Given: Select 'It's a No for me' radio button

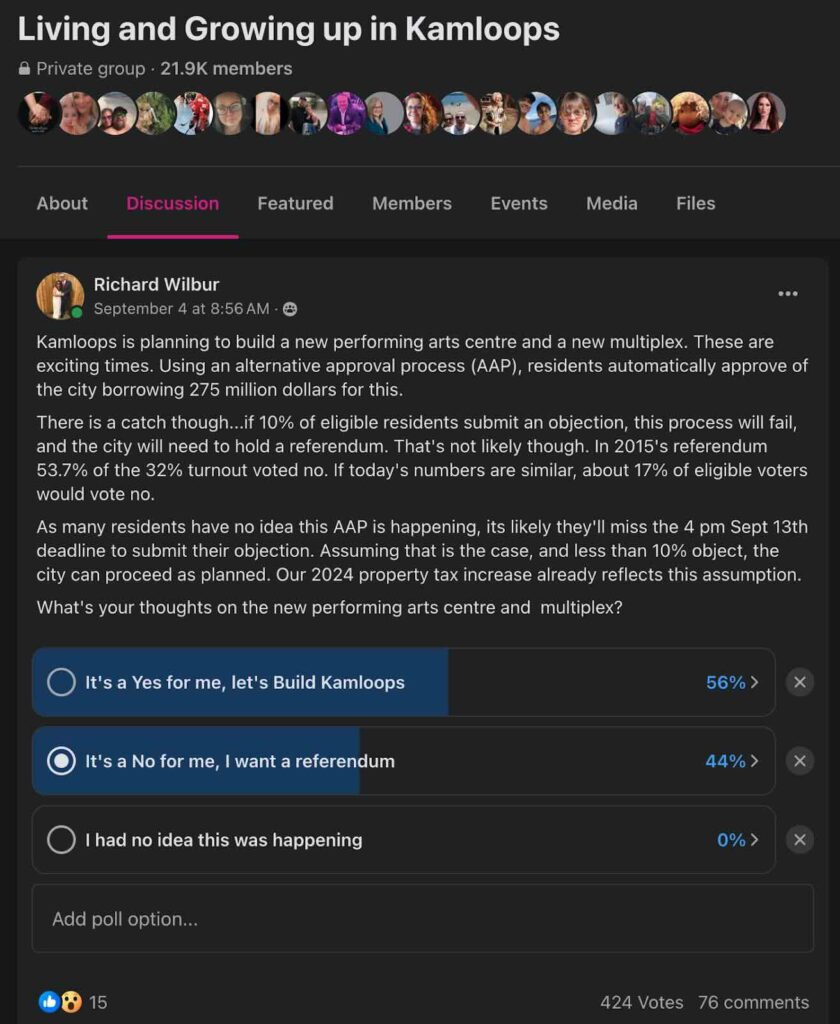Looking at the screenshot, I should (x=62, y=761).
